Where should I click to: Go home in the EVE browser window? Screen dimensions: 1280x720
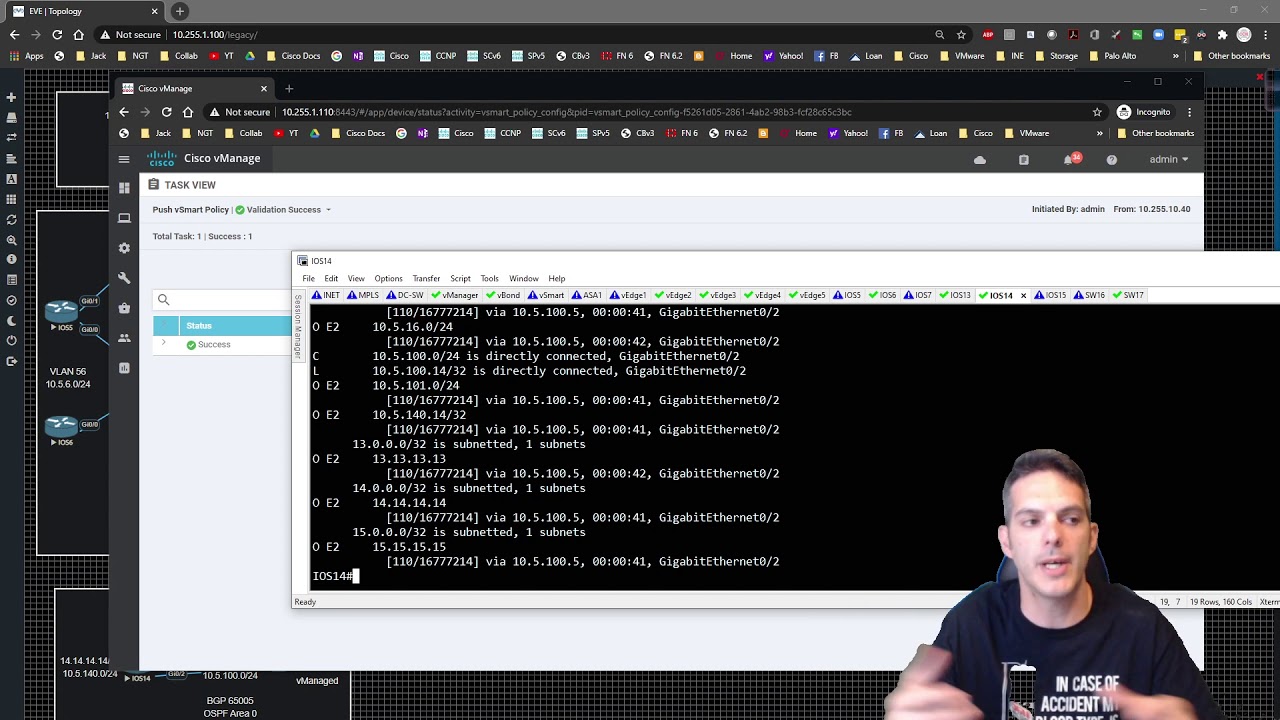pos(79,35)
